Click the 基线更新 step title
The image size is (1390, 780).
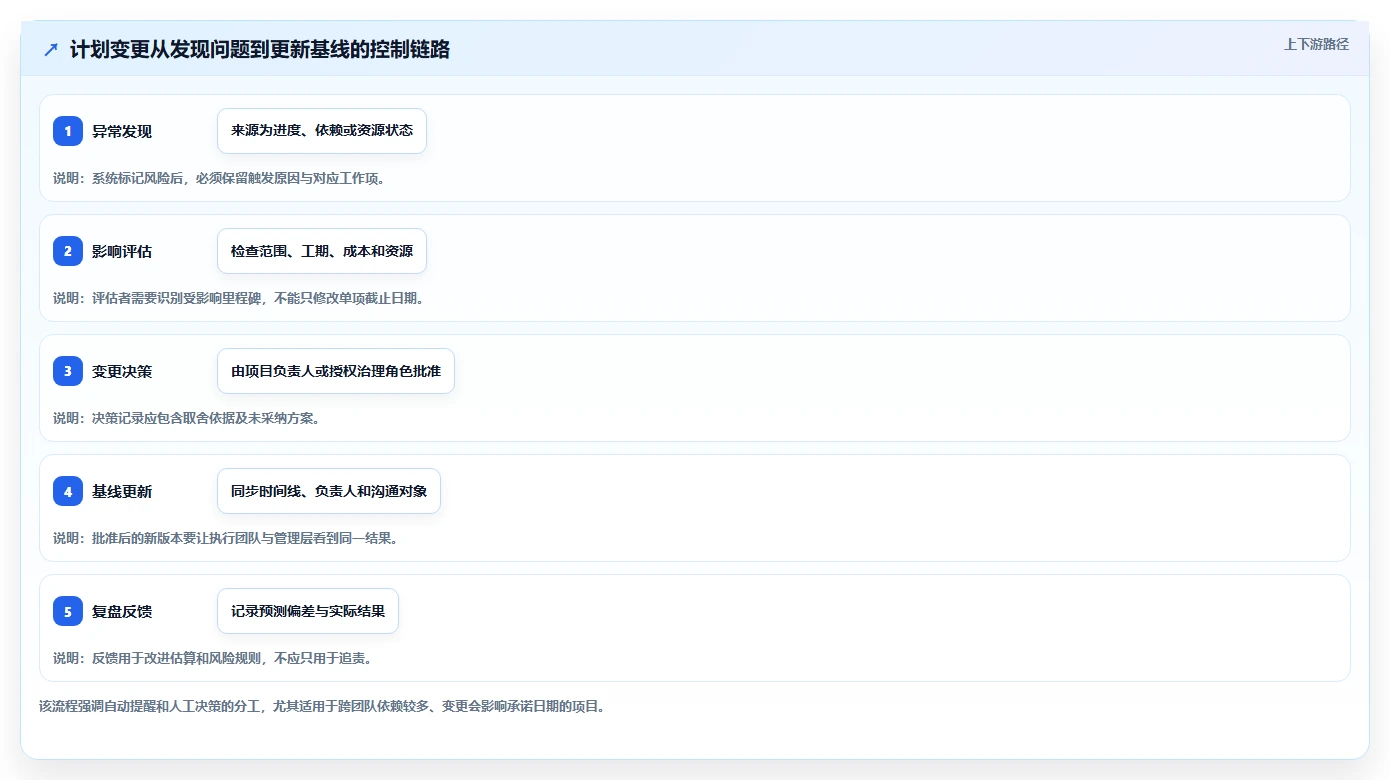coord(122,491)
